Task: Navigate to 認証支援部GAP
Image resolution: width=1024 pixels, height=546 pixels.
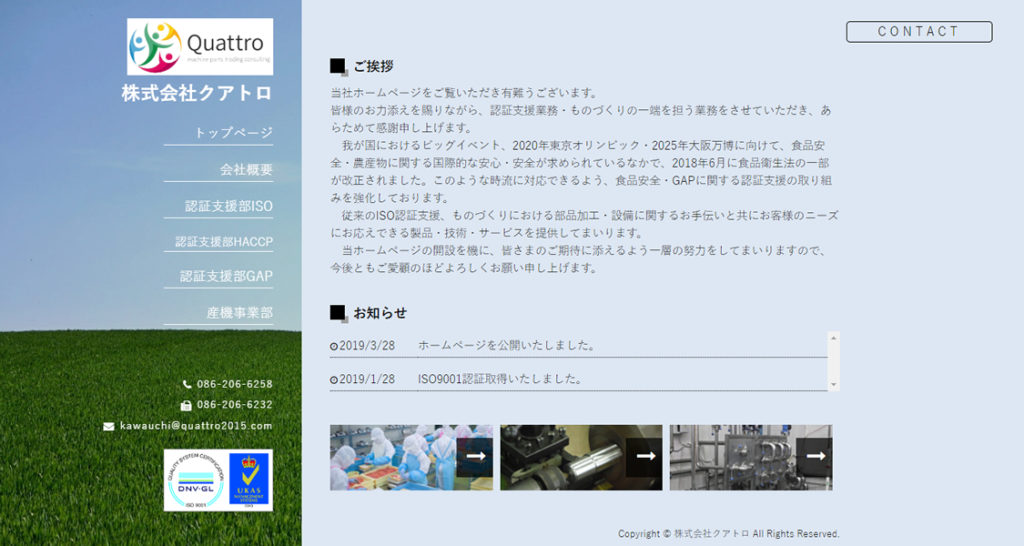Action: [226, 276]
